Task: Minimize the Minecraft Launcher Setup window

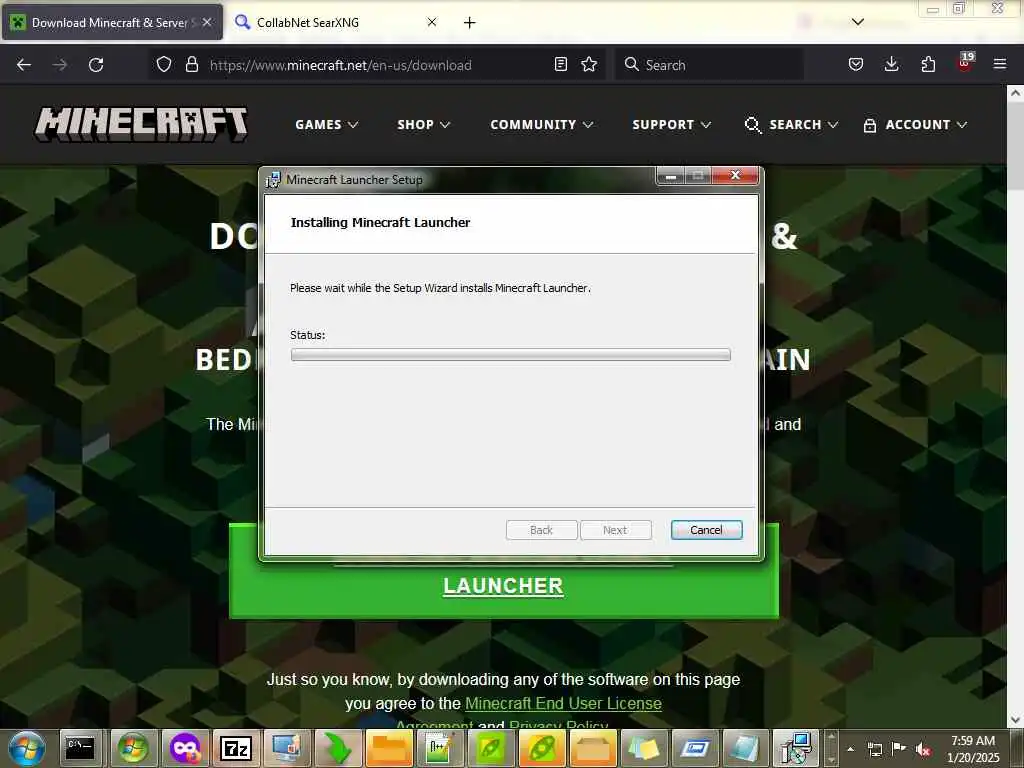Action: coord(670,175)
